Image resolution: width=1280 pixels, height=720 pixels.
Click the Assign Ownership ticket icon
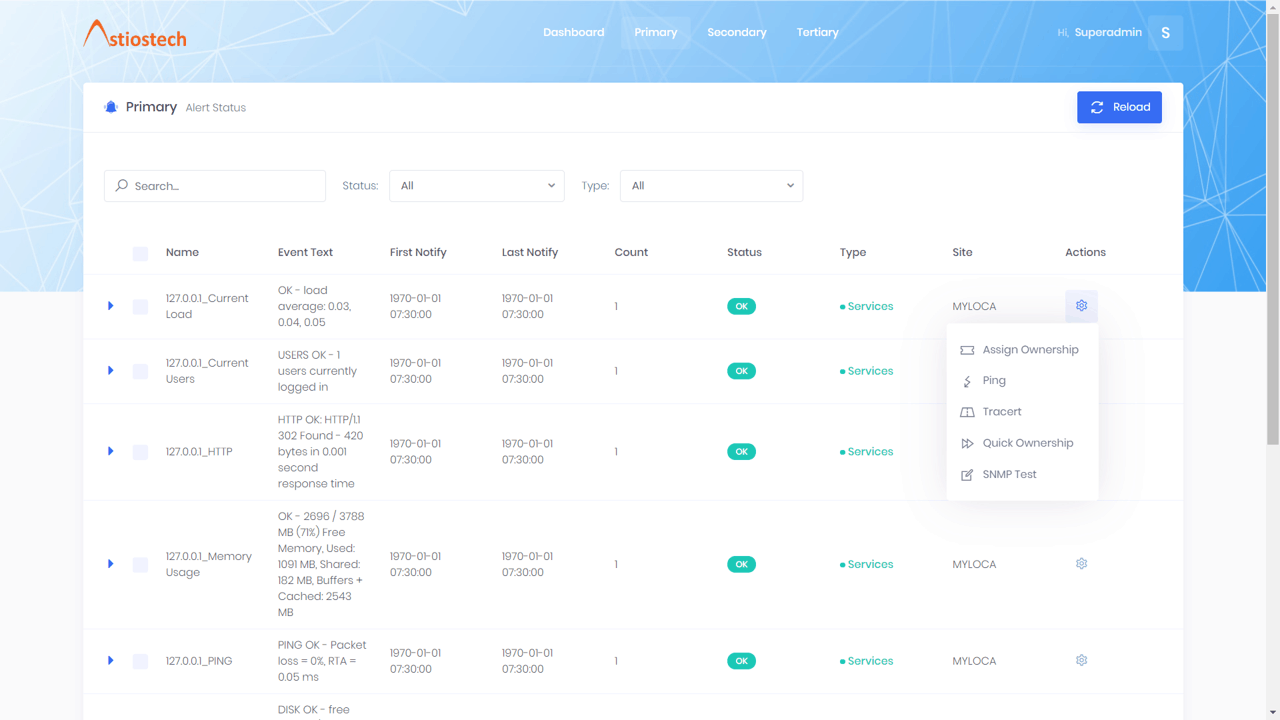click(x=967, y=350)
